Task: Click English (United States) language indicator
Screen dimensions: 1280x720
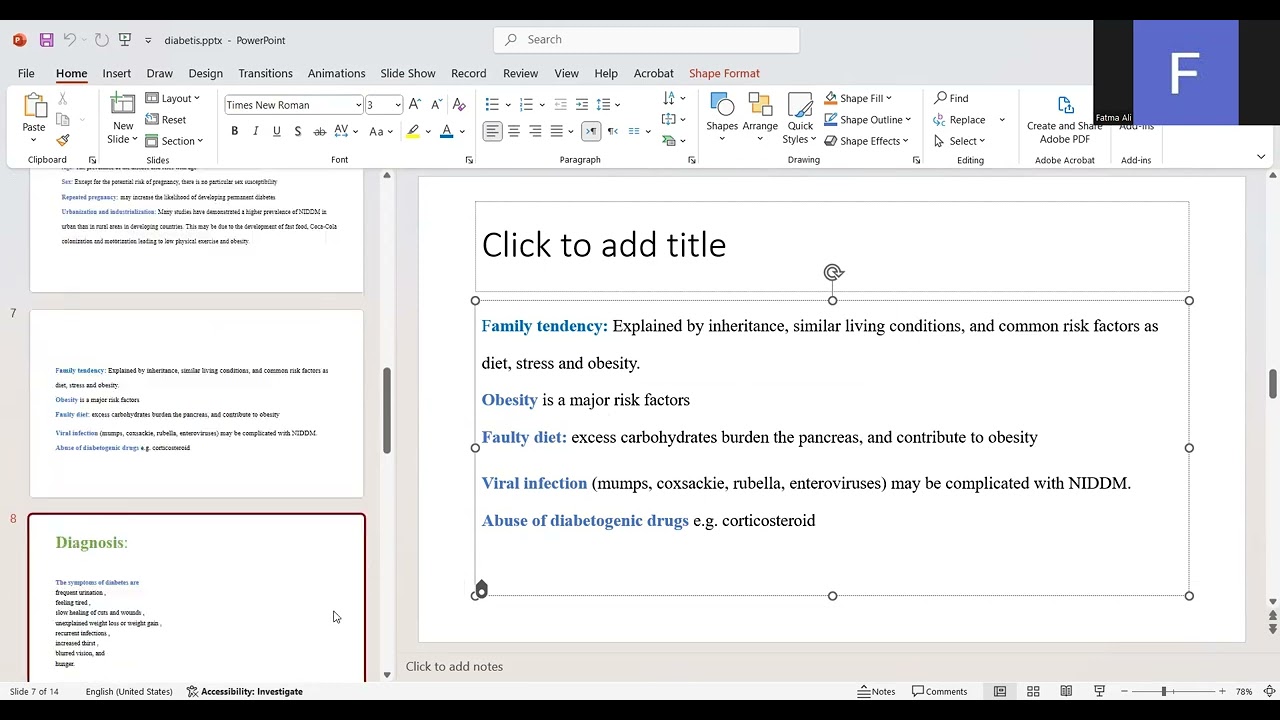Action: coord(129,691)
